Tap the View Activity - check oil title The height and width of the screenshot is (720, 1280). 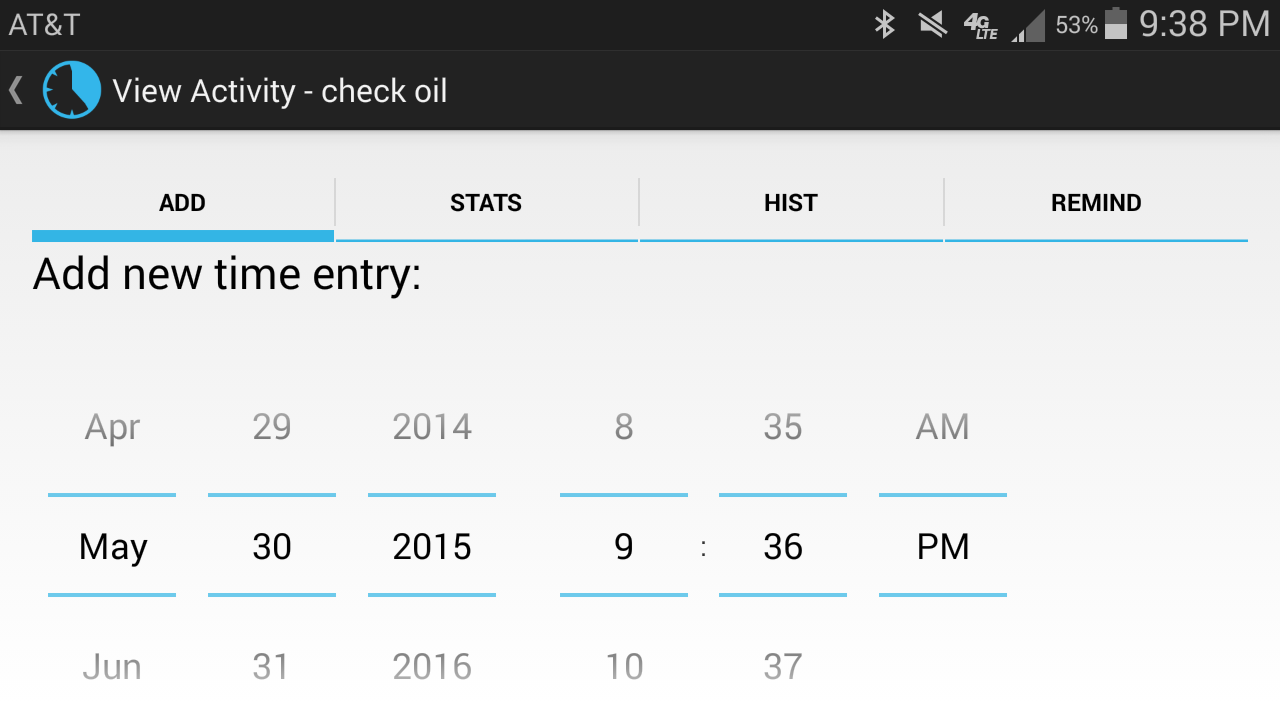[280, 91]
